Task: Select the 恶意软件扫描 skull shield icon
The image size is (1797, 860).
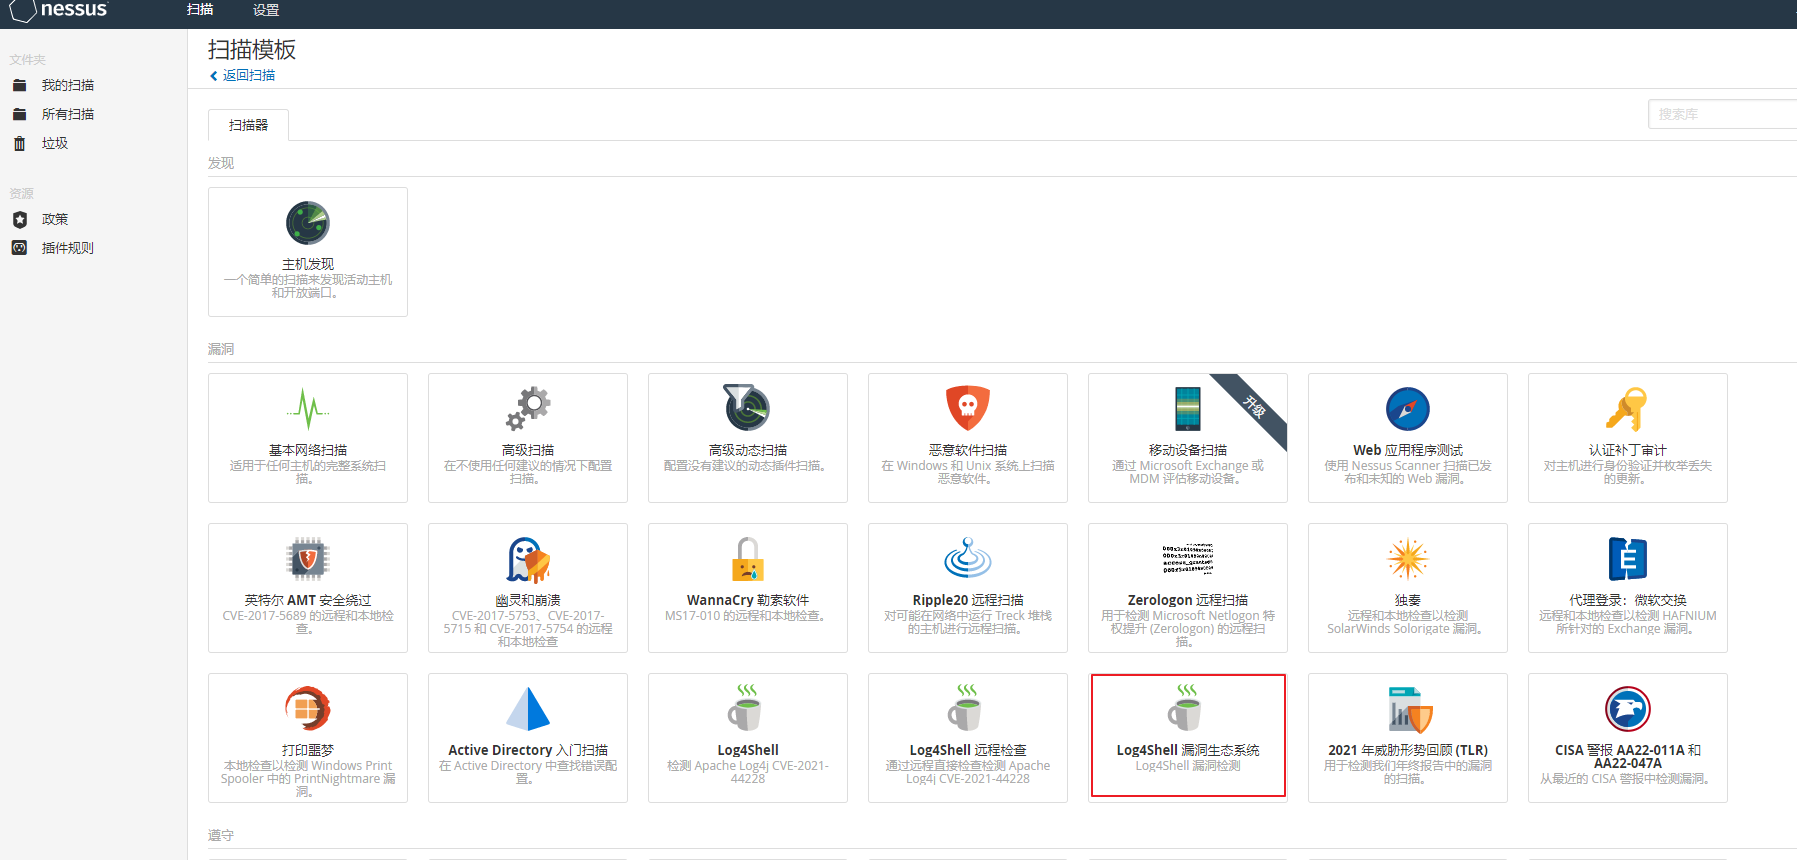Action: 967,408
